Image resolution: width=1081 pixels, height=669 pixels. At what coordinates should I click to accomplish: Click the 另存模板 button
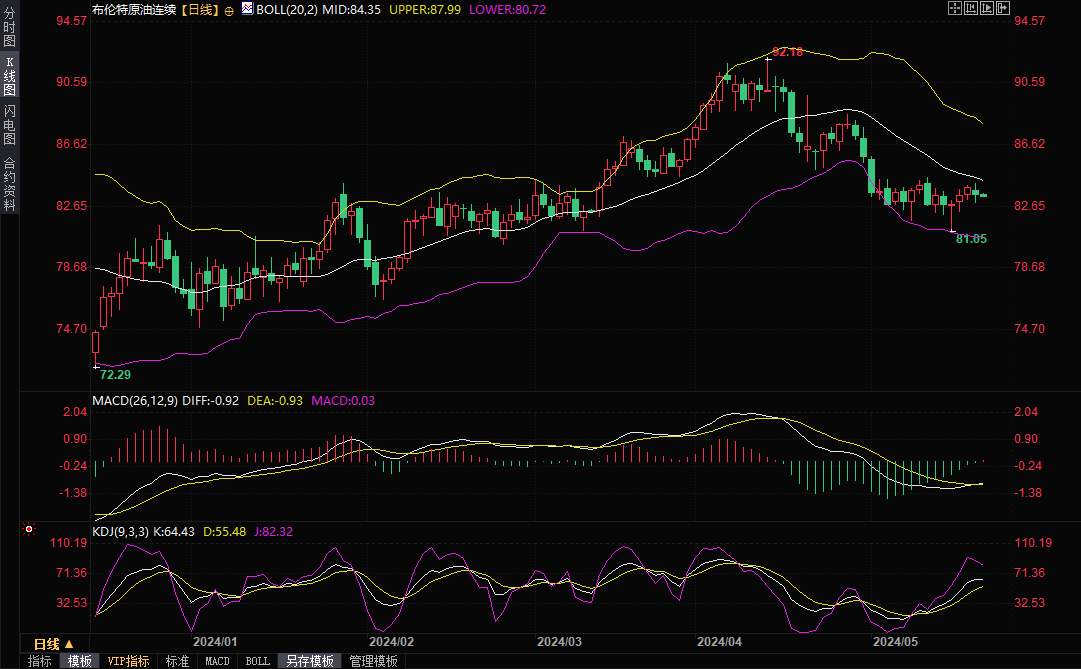pyautogui.click(x=310, y=661)
